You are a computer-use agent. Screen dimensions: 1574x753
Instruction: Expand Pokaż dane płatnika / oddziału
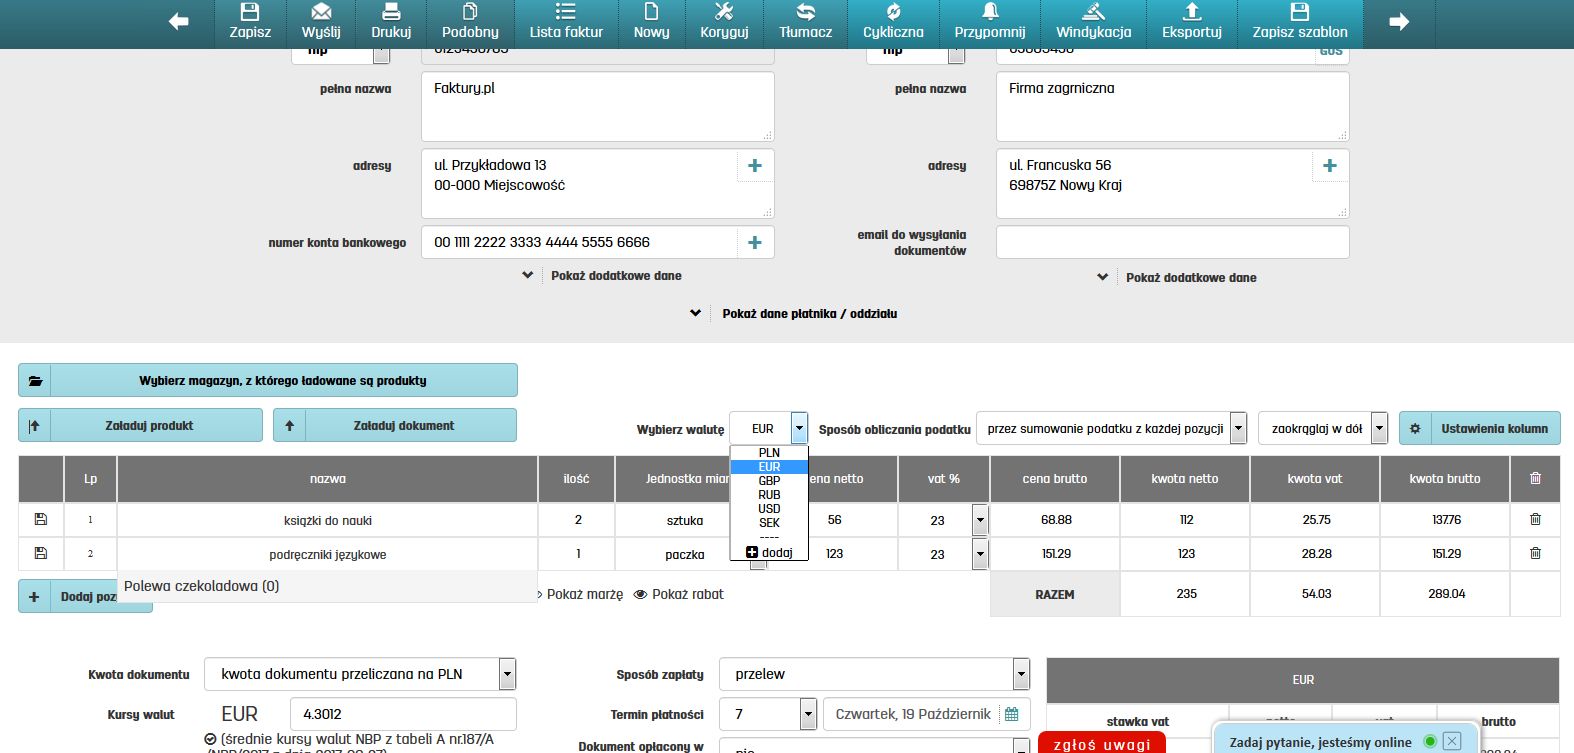[x=808, y=314]
